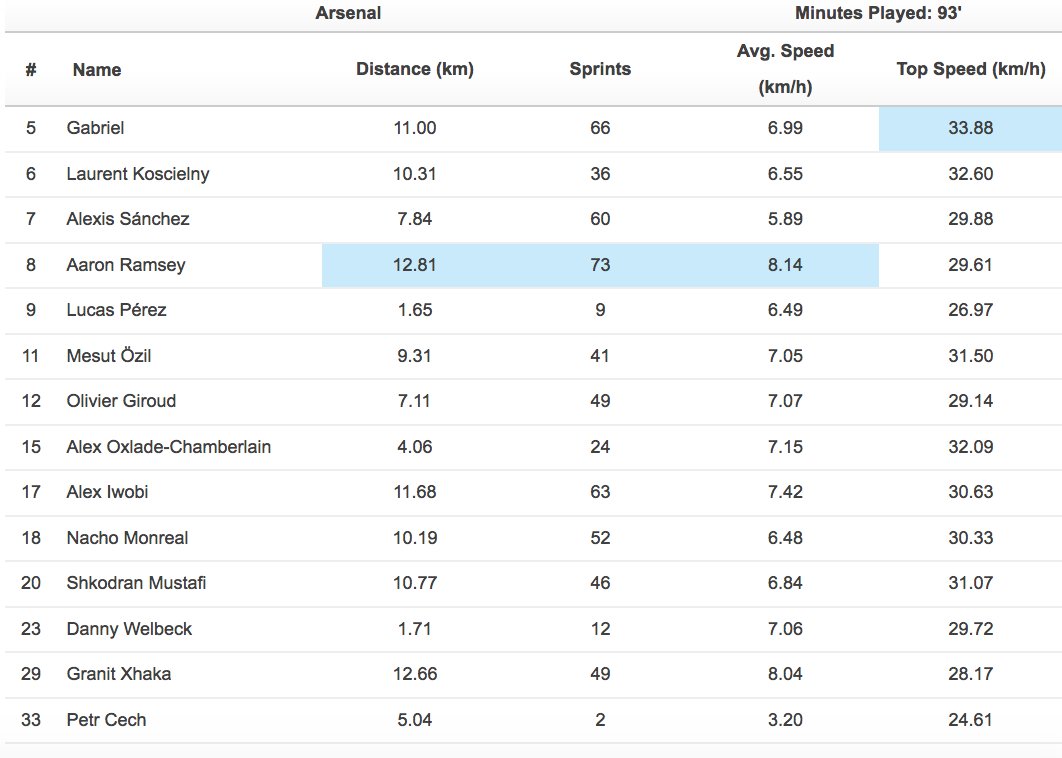This screenshot has height=758, width=1062.
Task: Select the Arsenal team title
Action: coord(348,13)
